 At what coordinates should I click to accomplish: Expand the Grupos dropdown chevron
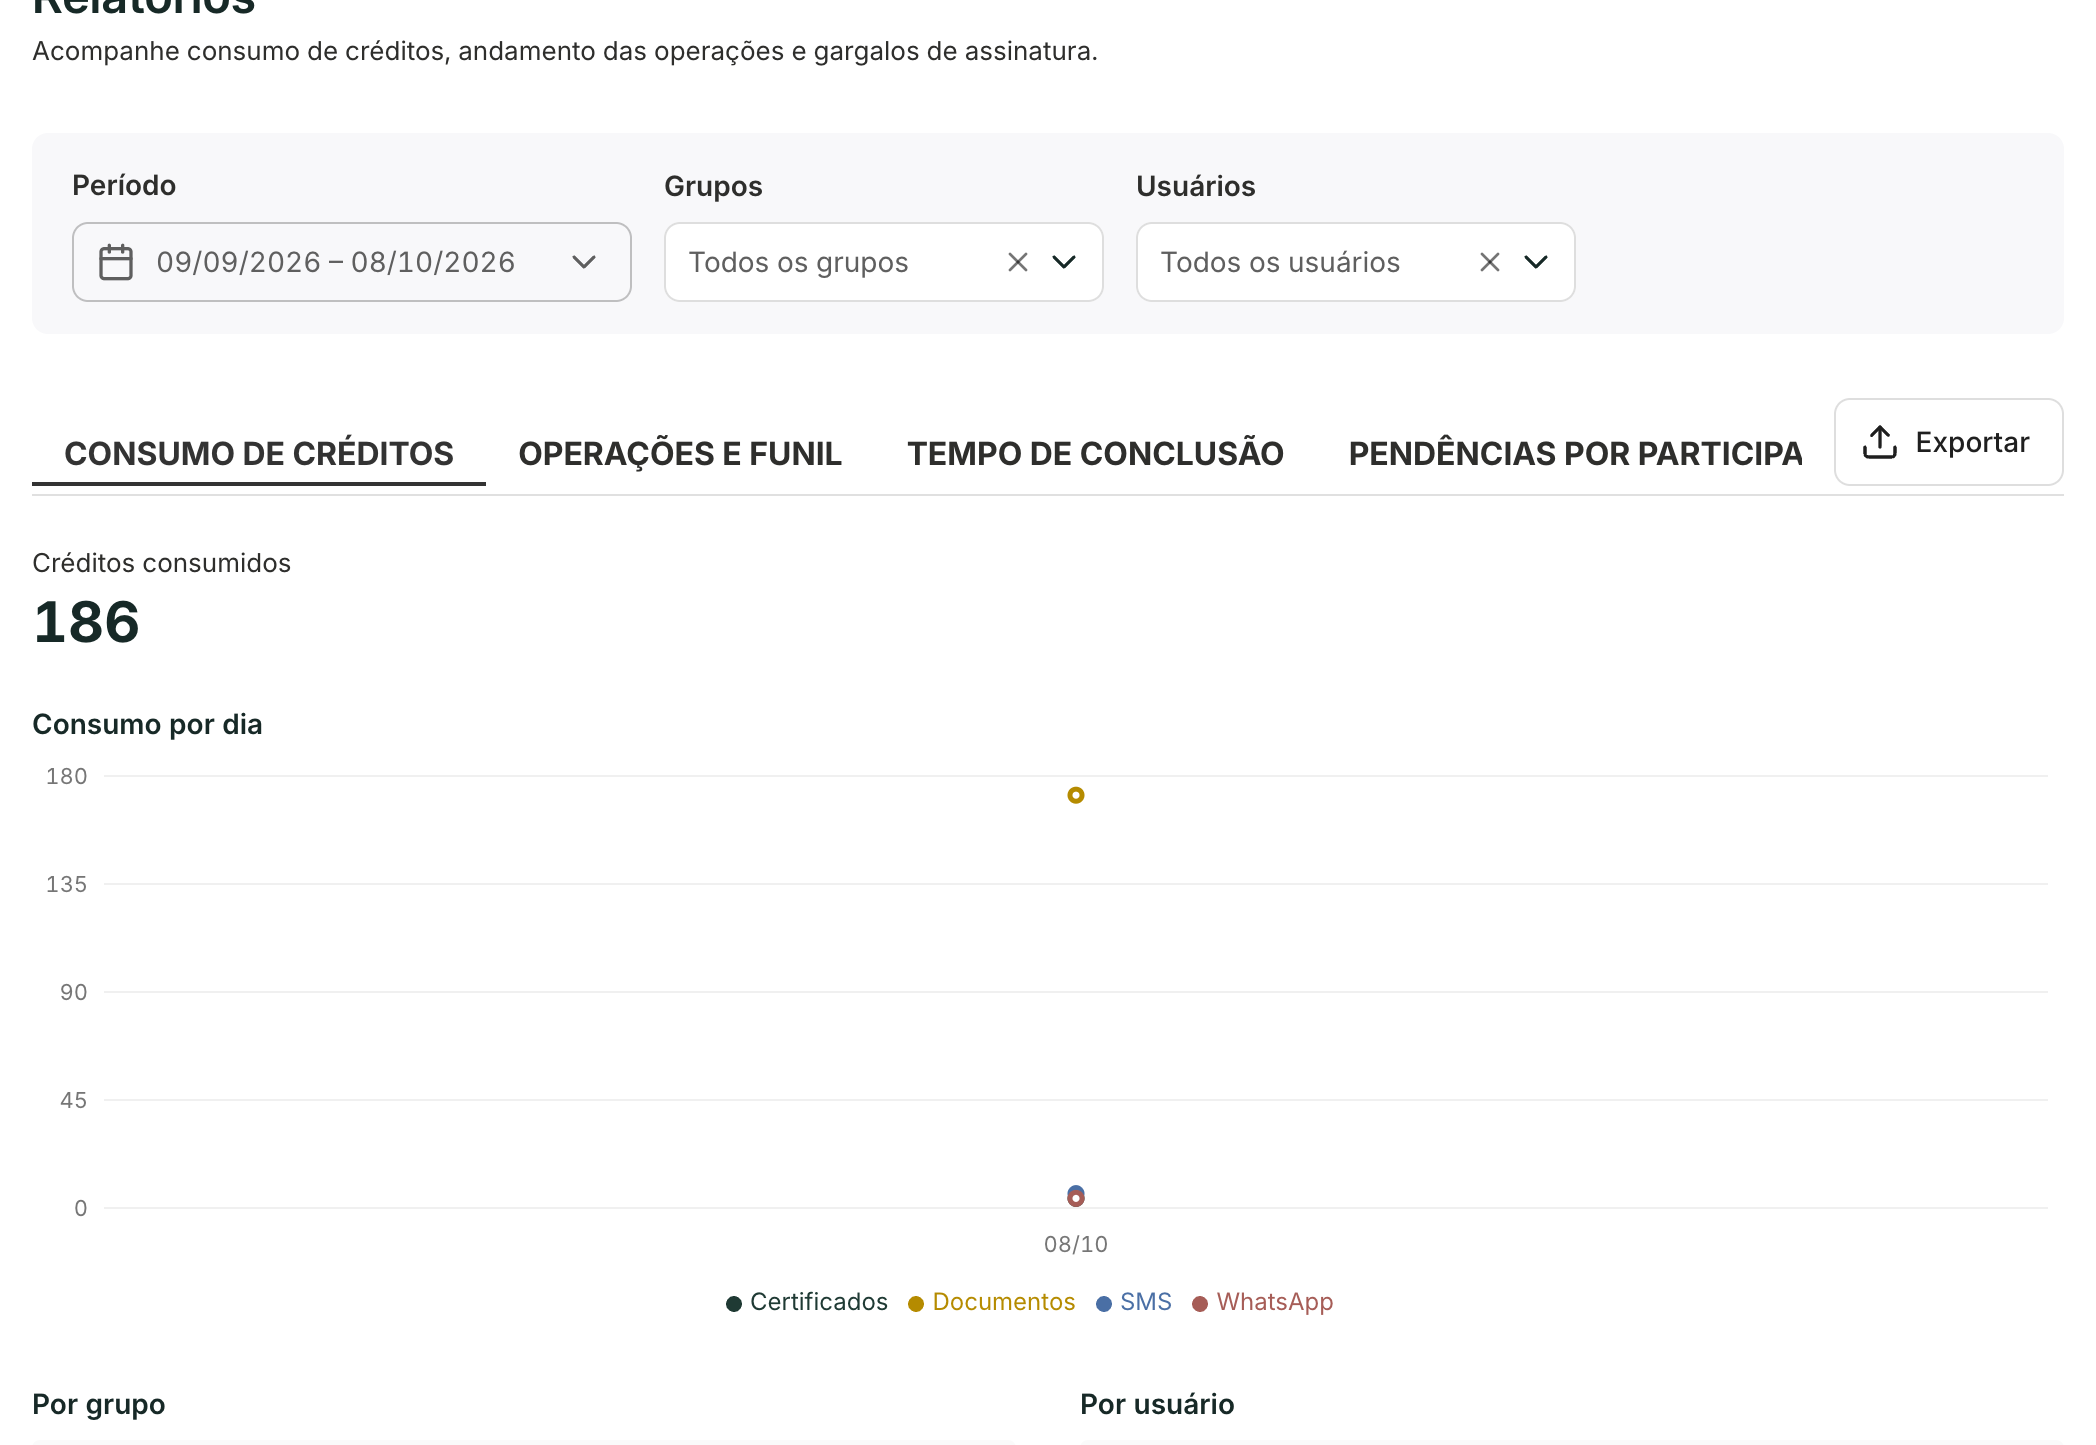(x=1064, y=262)
